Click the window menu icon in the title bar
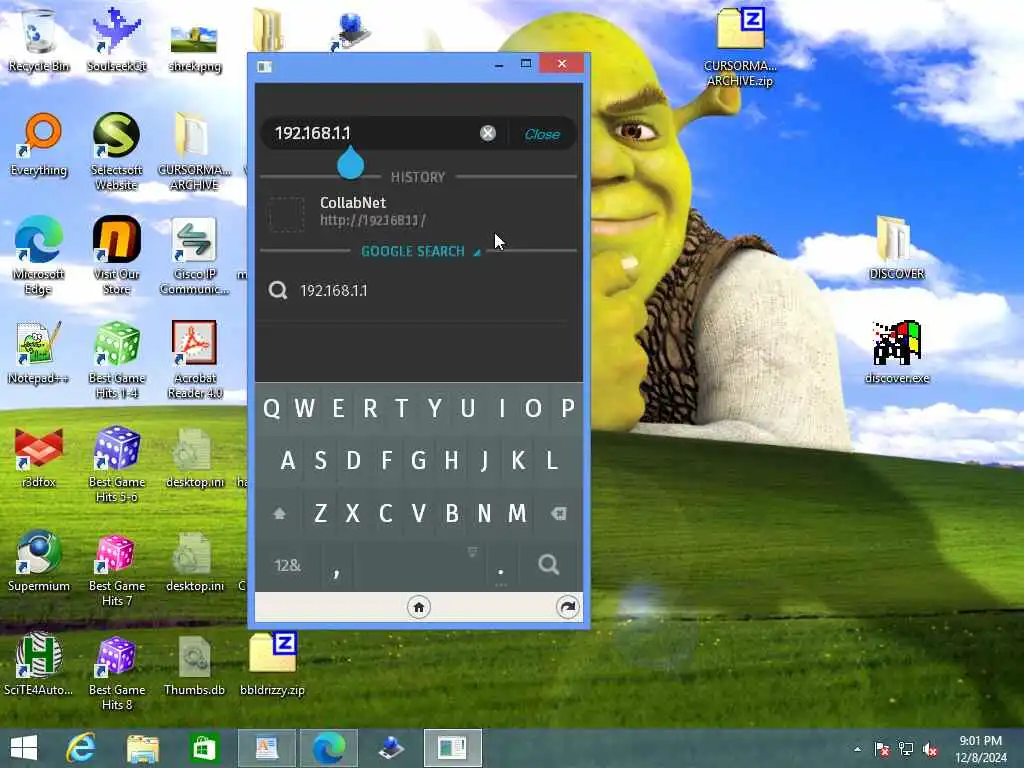Viewport: 1024px width, 768px height. [x=264, y=67]
